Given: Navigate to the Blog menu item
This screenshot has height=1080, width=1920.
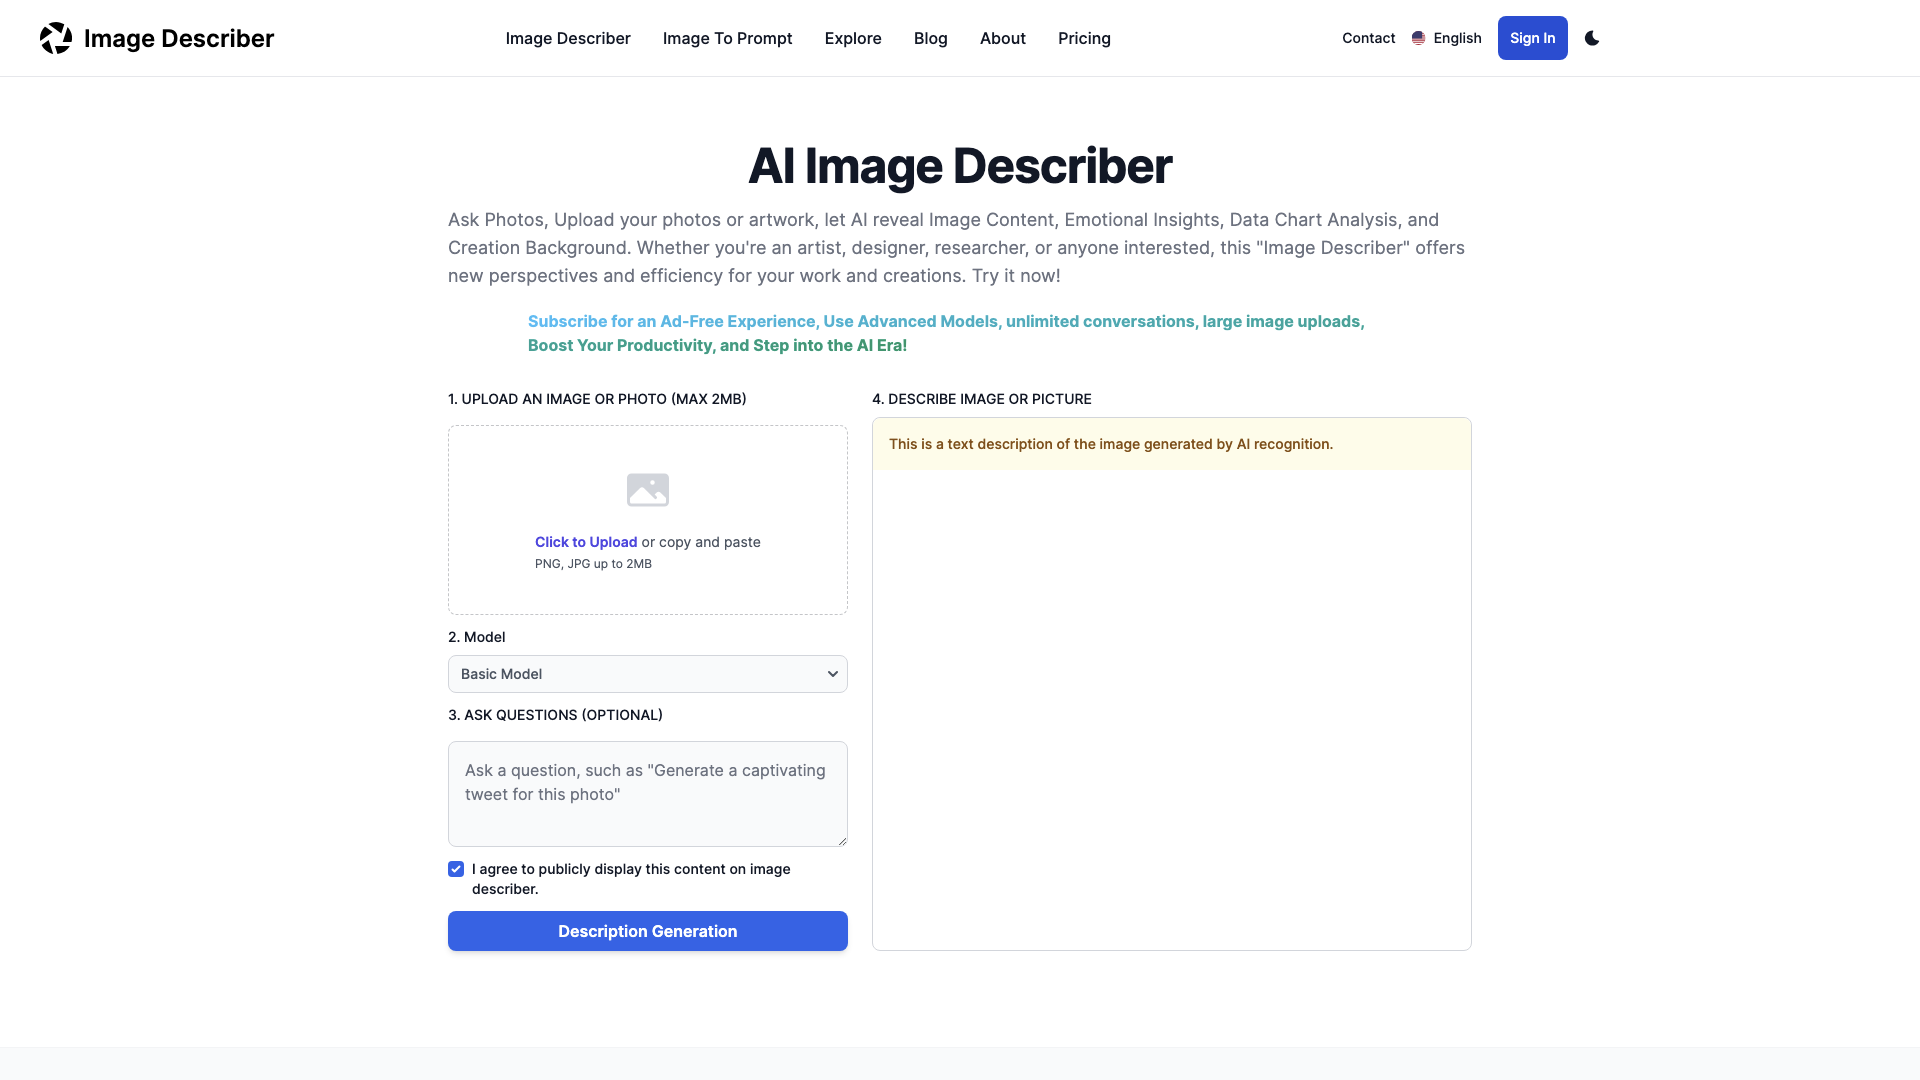Looking at the screenshot, I should (x=930, y=37).
